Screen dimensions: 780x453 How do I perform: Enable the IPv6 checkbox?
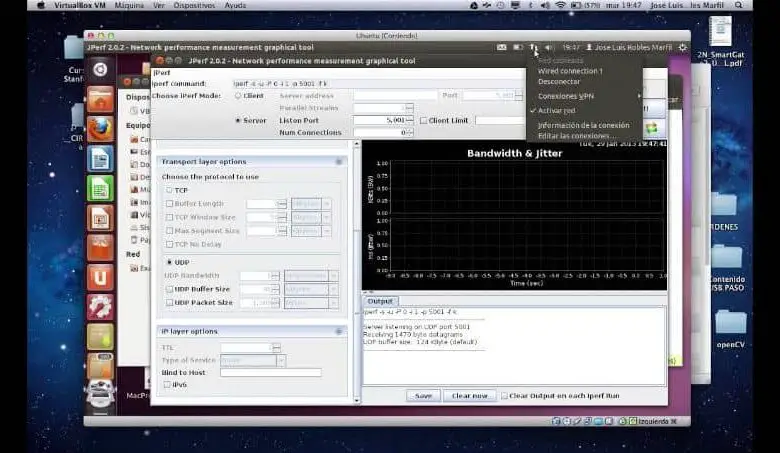[167, 384]
